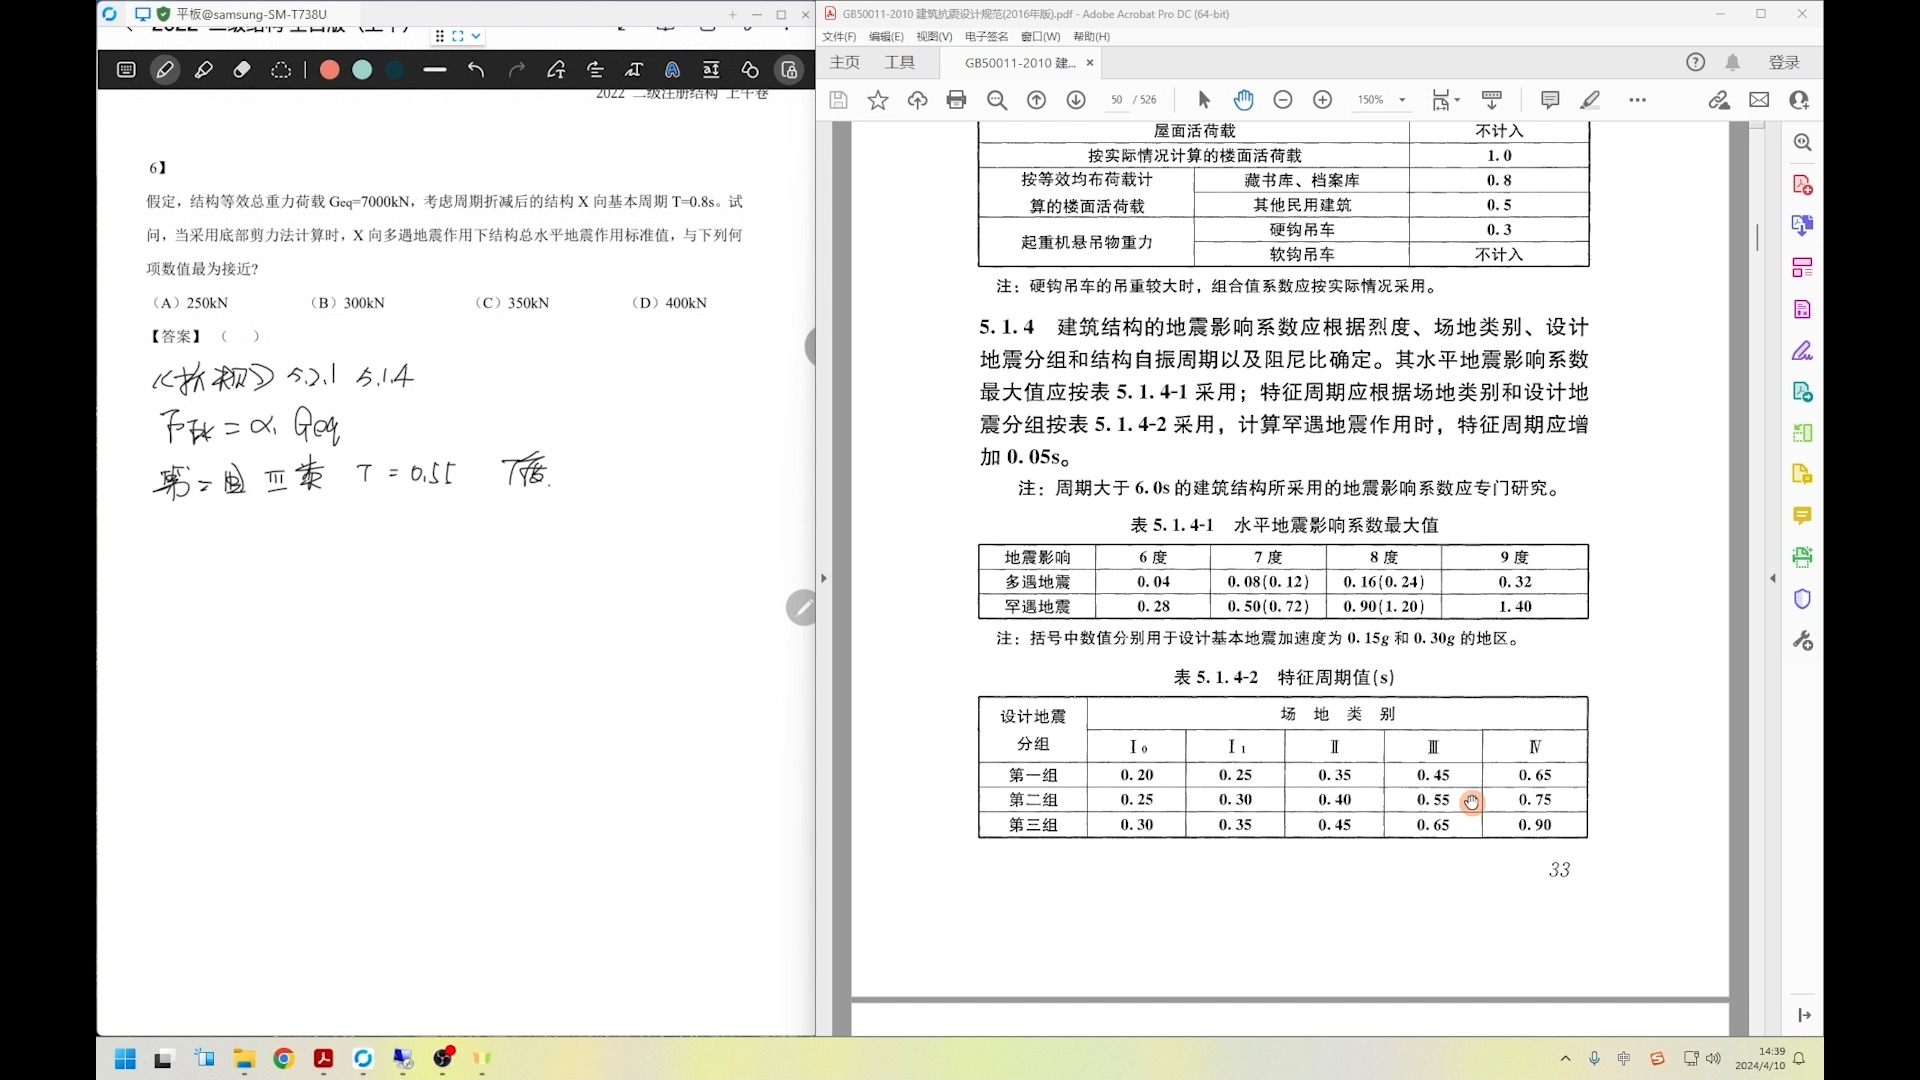Screen dimensions: 1920x1080
Task: Choose the teal pen color
Action: [362, 70]
